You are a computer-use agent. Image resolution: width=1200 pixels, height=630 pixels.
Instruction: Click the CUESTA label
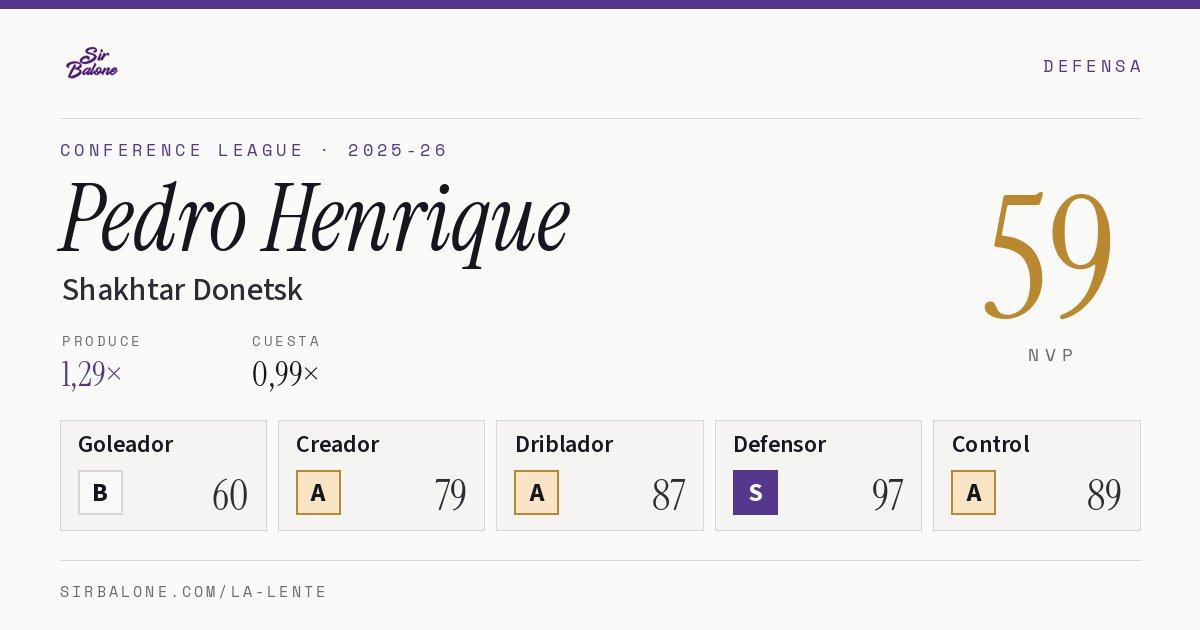(x=286, y=341)
